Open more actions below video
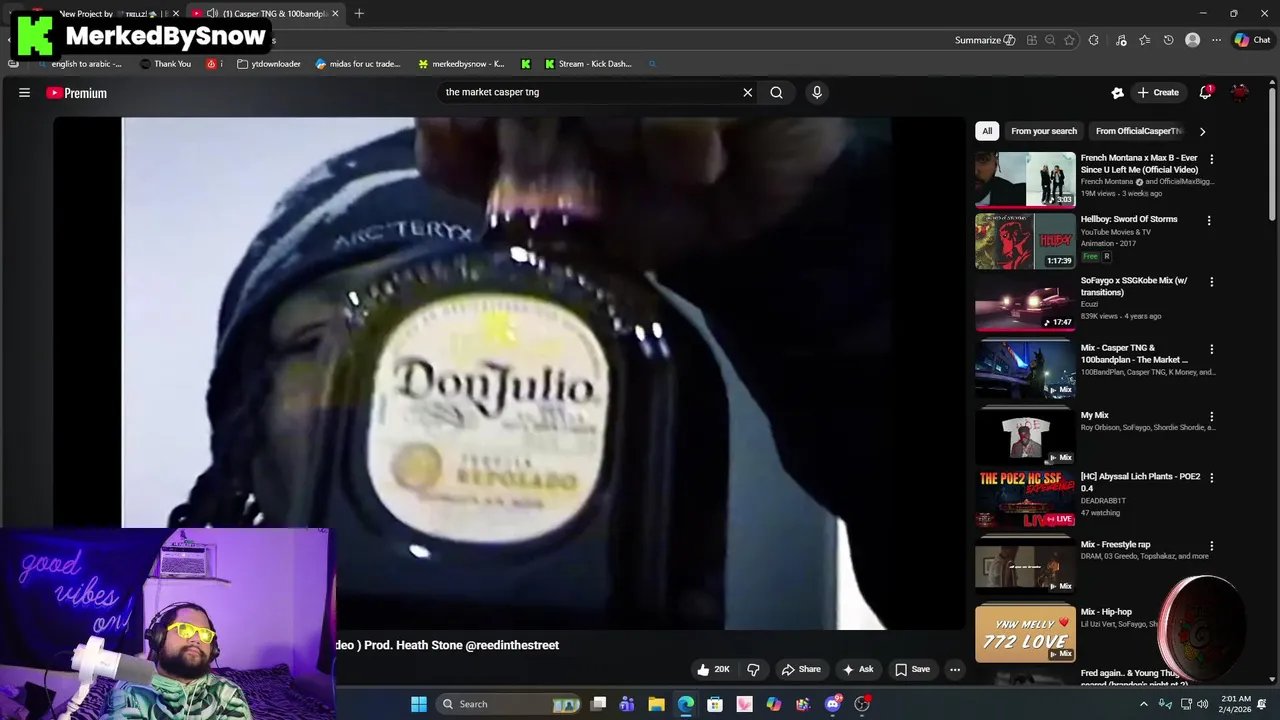Image resolution: width=1280 pixels, height=720 pixels. (x=955, y=669)
